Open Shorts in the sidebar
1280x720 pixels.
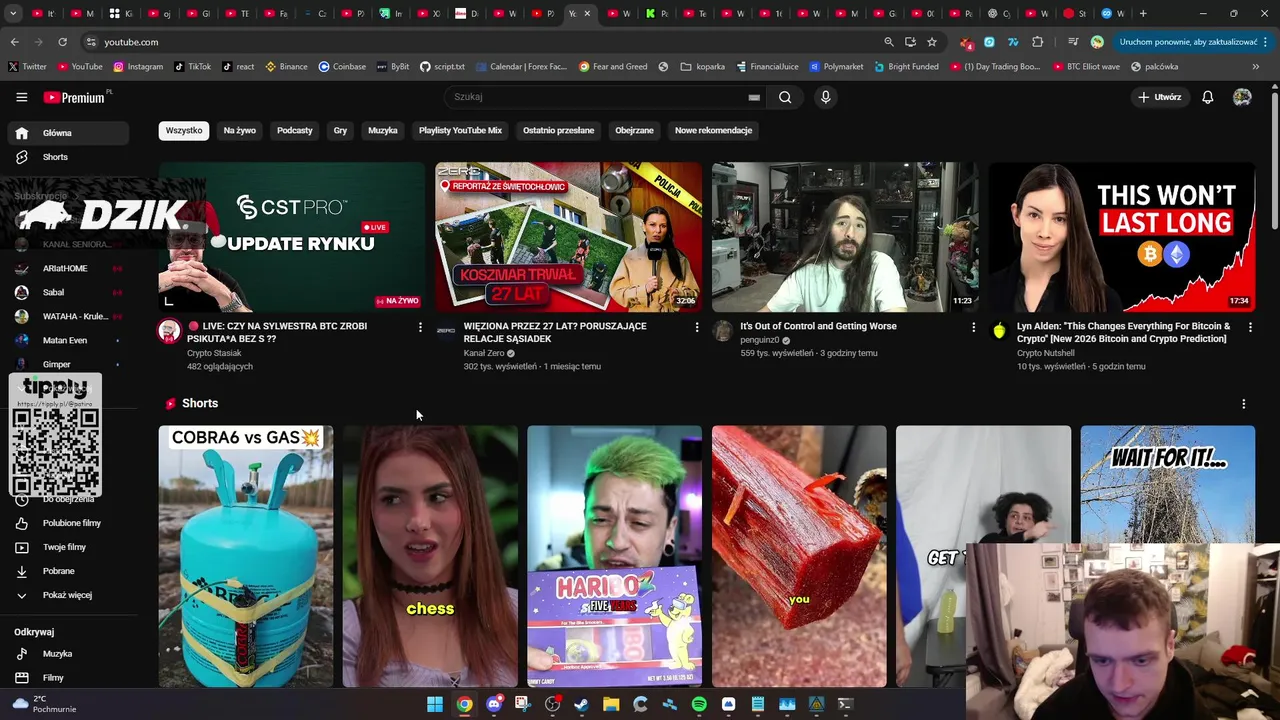pyautogui.click(x=68, y=157)
